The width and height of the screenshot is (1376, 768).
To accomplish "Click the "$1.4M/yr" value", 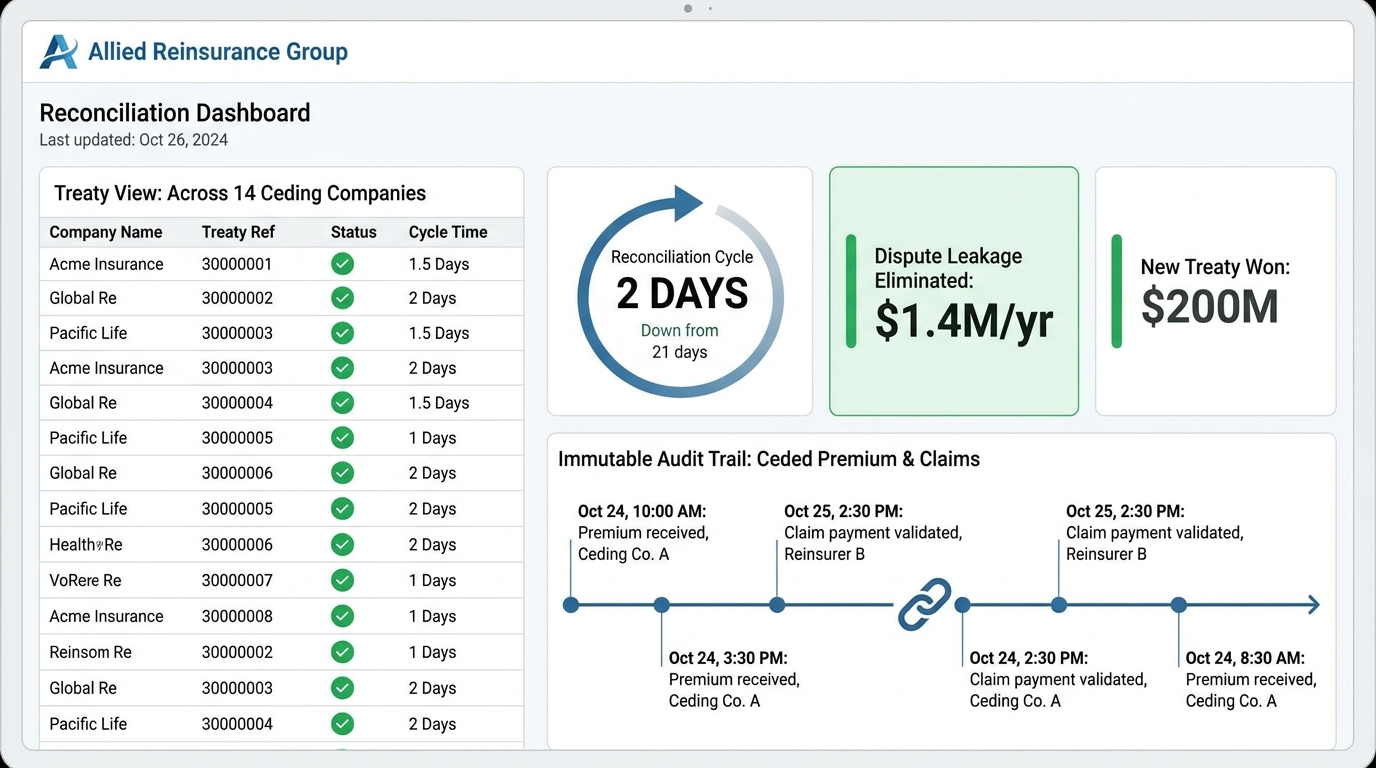I will pos(964,320).
